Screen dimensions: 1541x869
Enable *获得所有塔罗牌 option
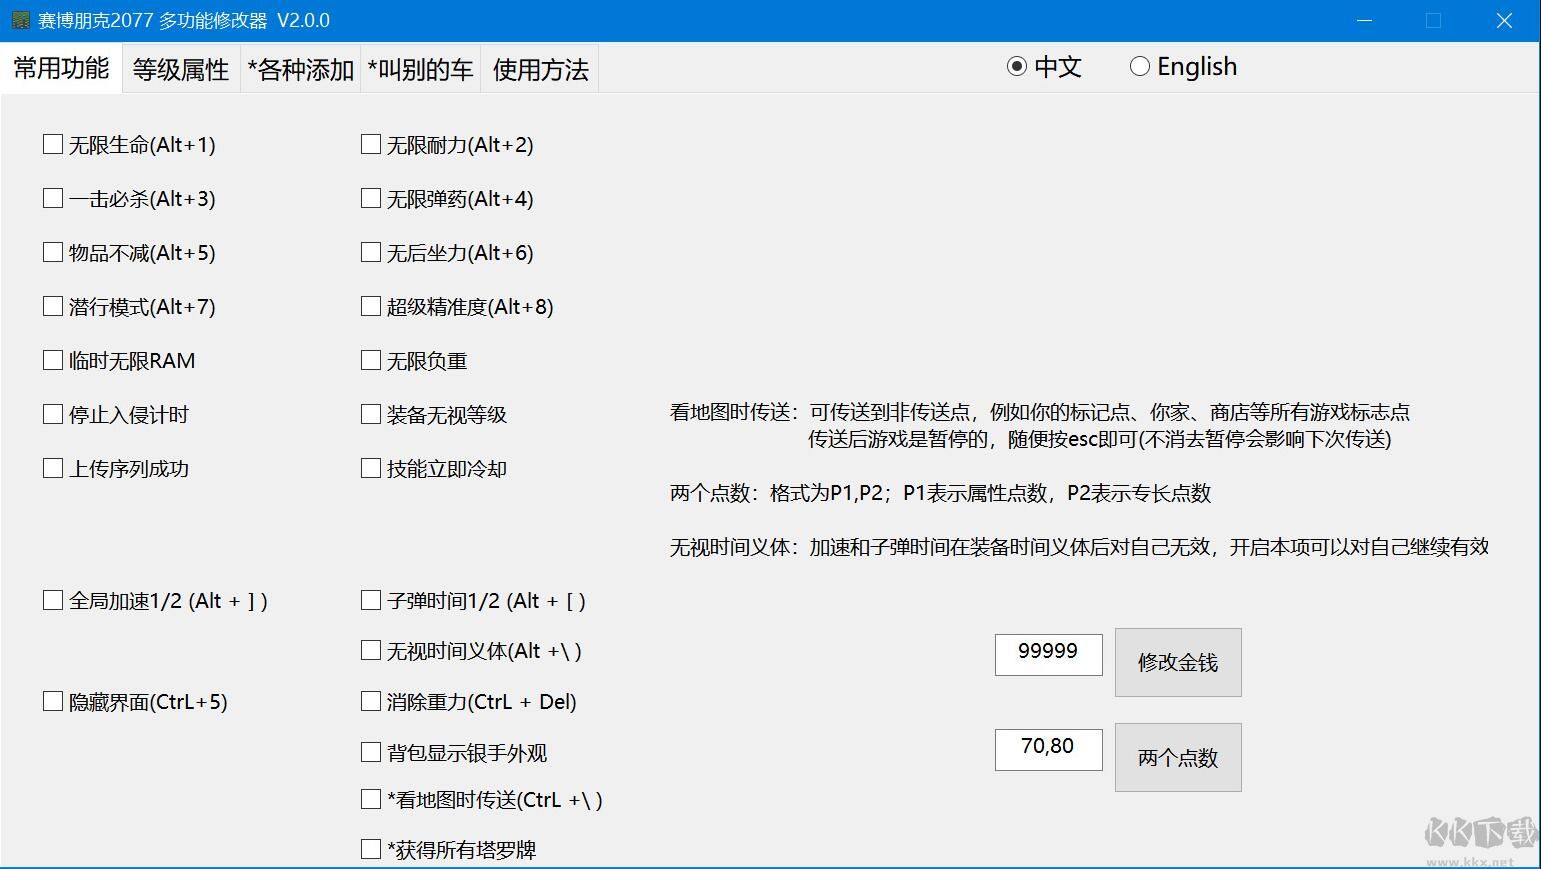pyautogui.click(x=370, y=848)
